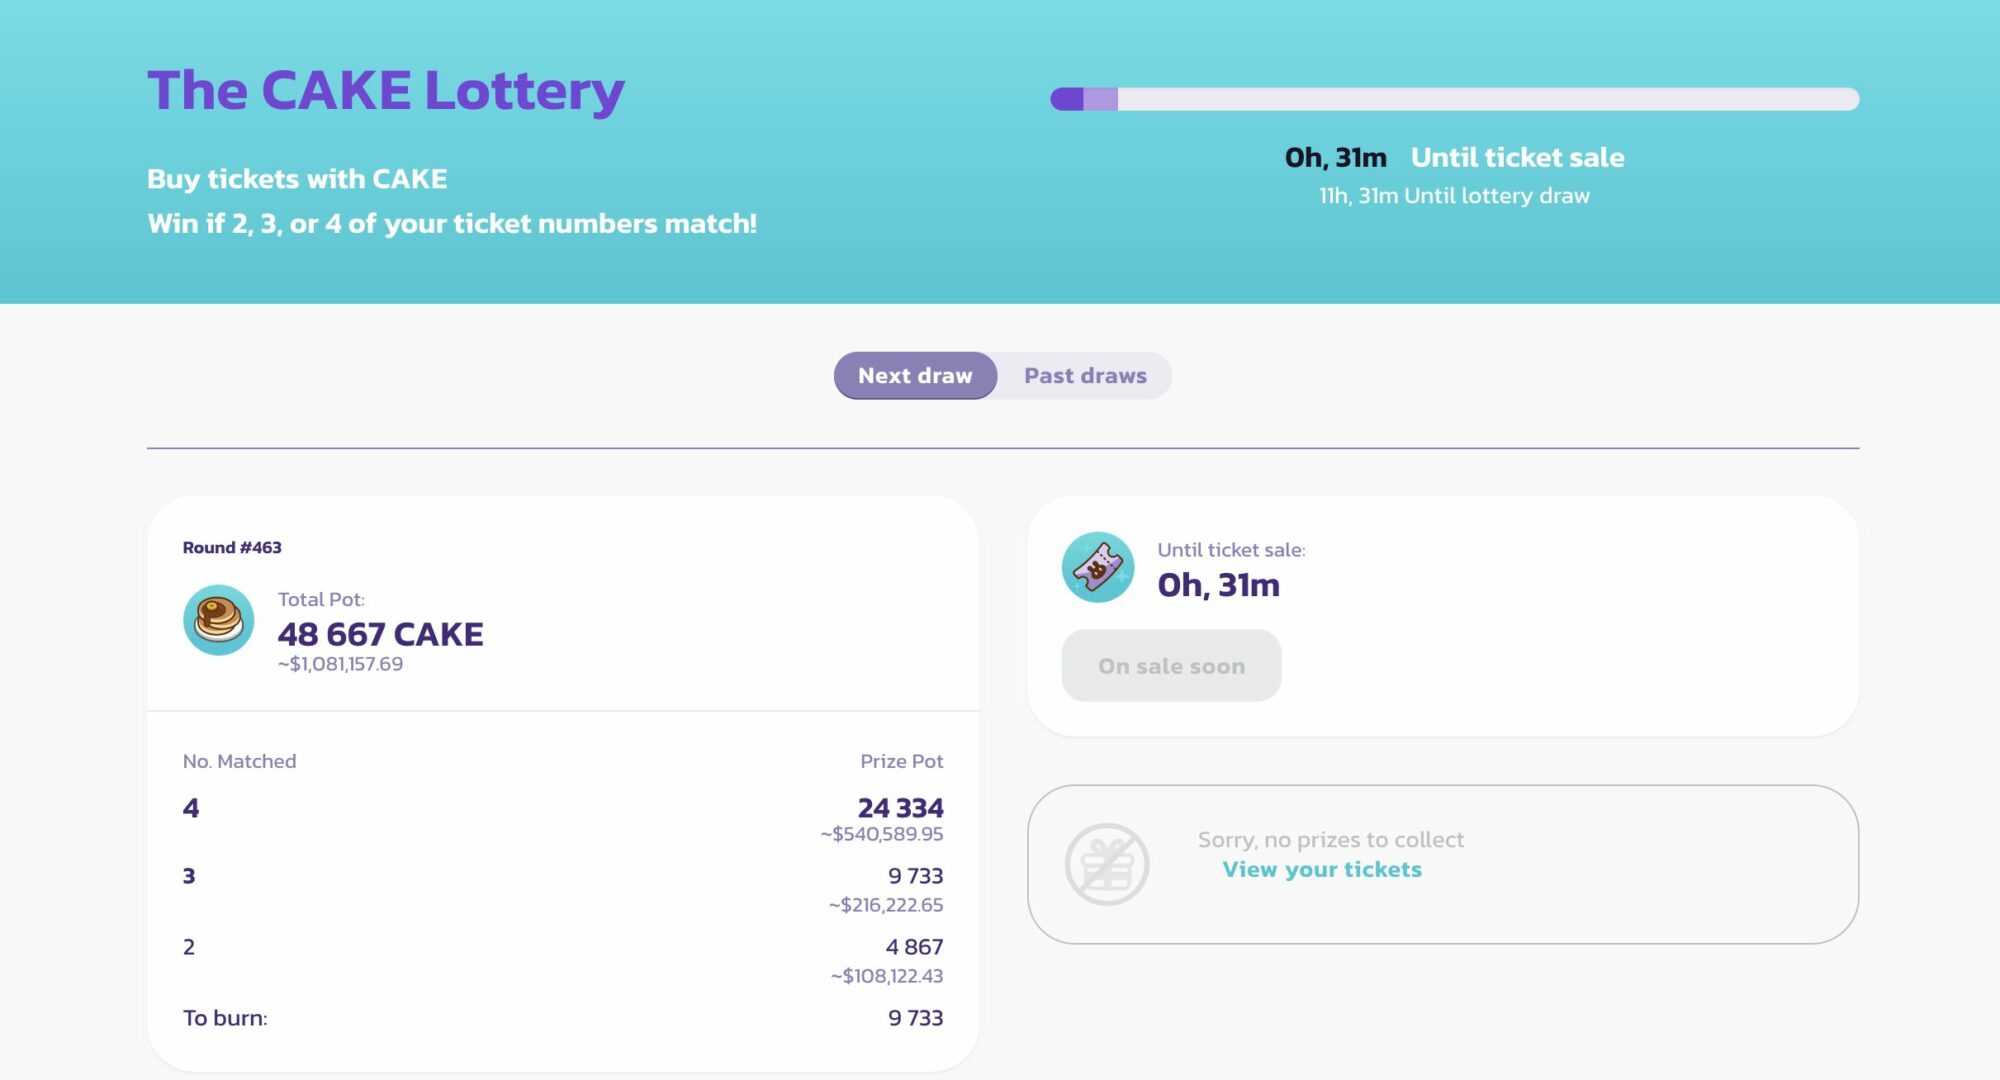This screenshot has height=1080, width=2000.
Task: Click the 24 334 prize pot amount
Action: click(x=900, y=808)
